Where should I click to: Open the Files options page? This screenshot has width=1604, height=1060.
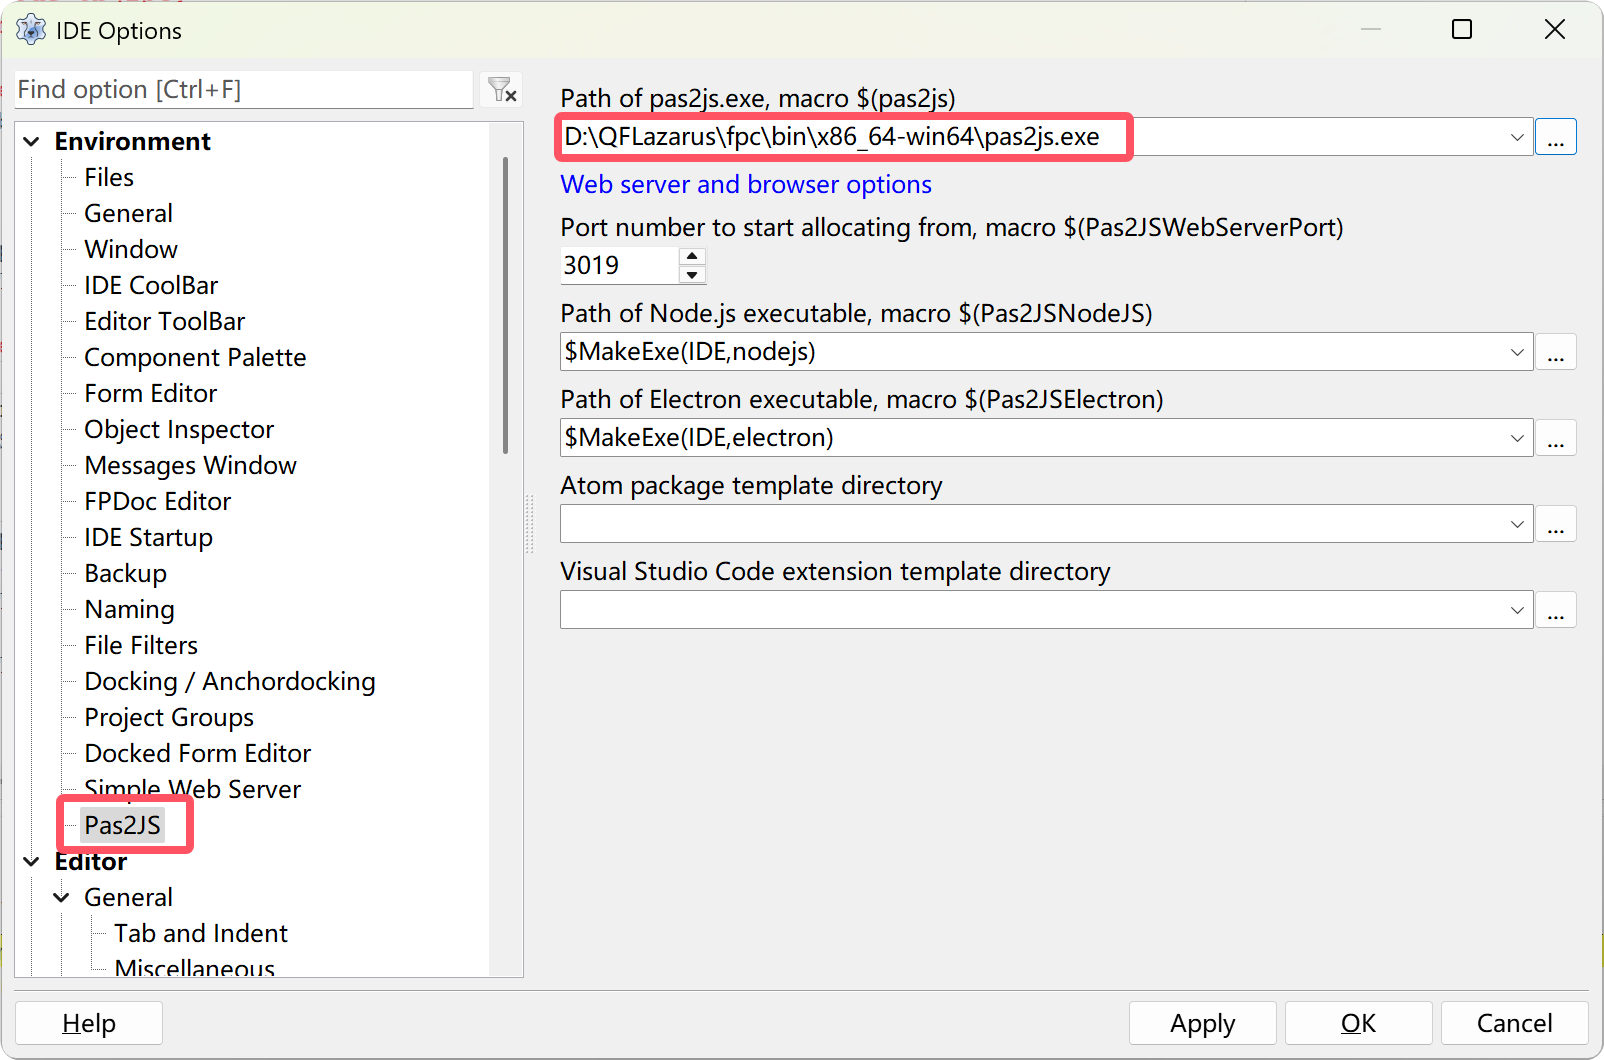(x=109, y=178)
